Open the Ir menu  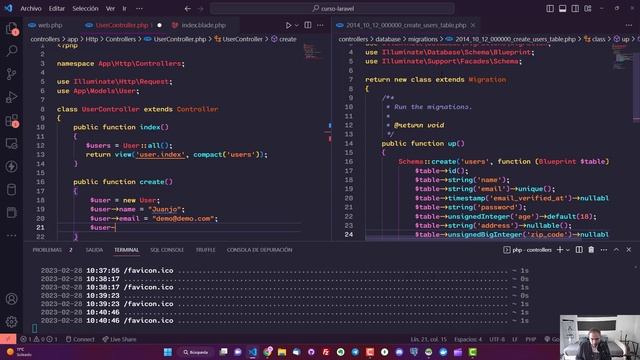[124, 9]
